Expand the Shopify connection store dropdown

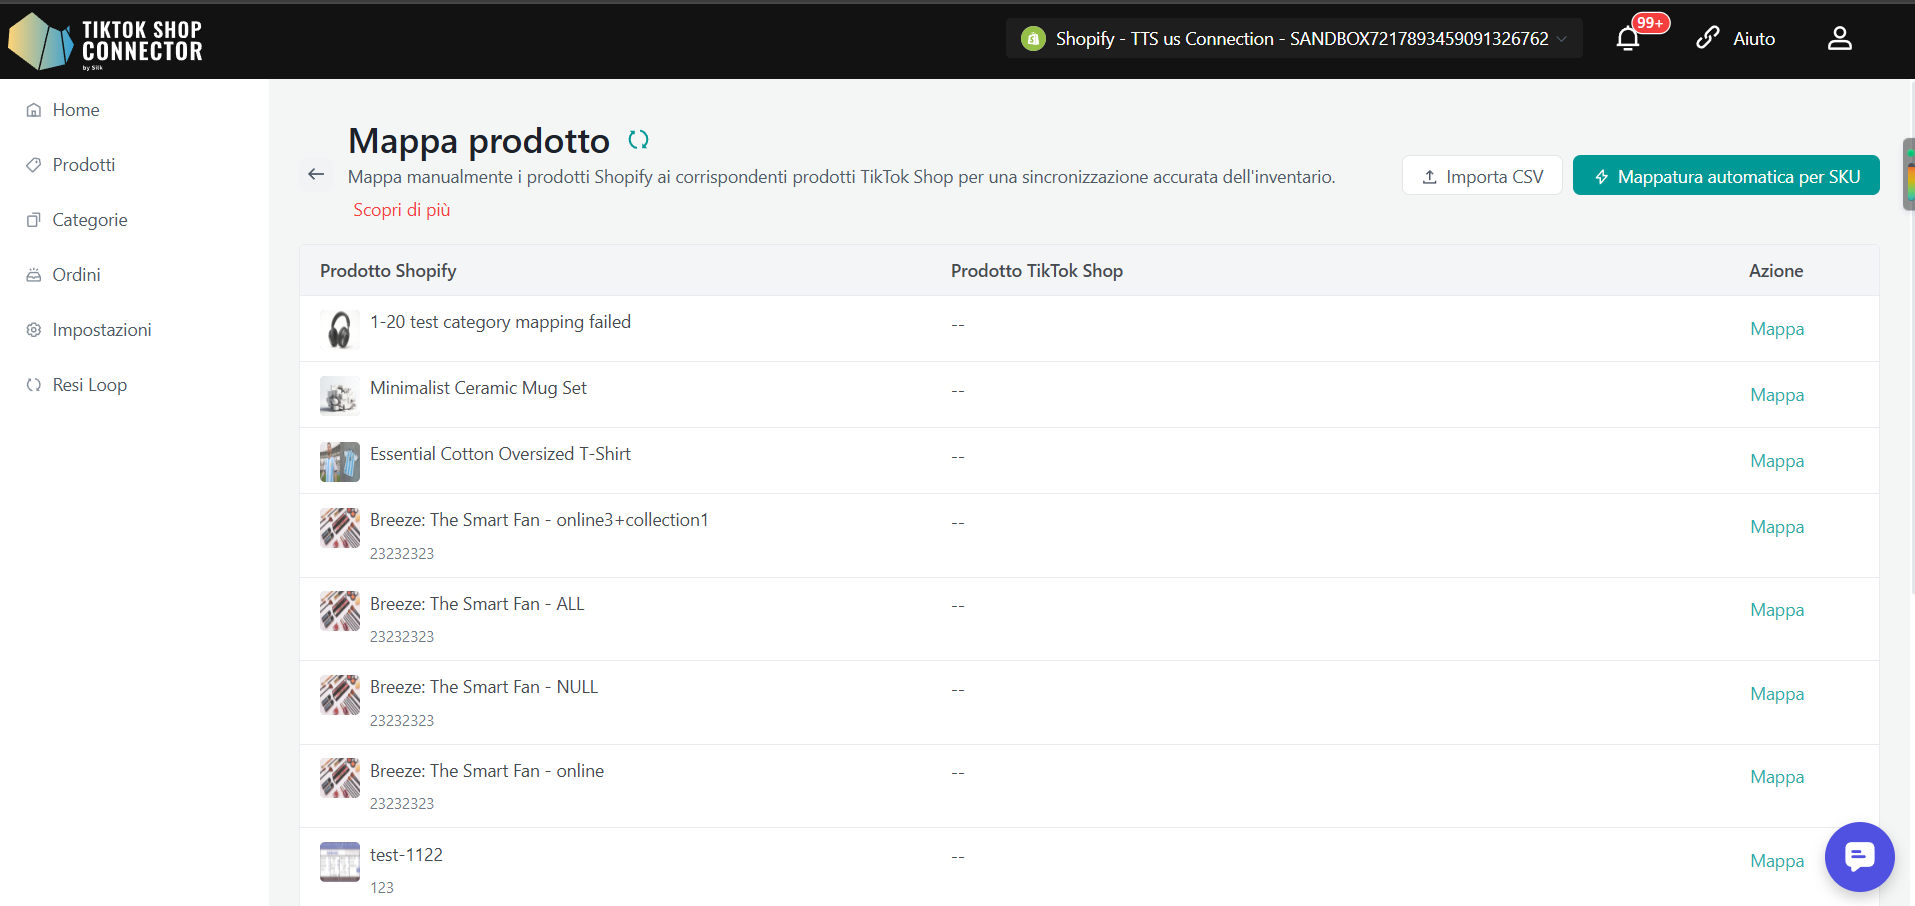coord(1294,38)
